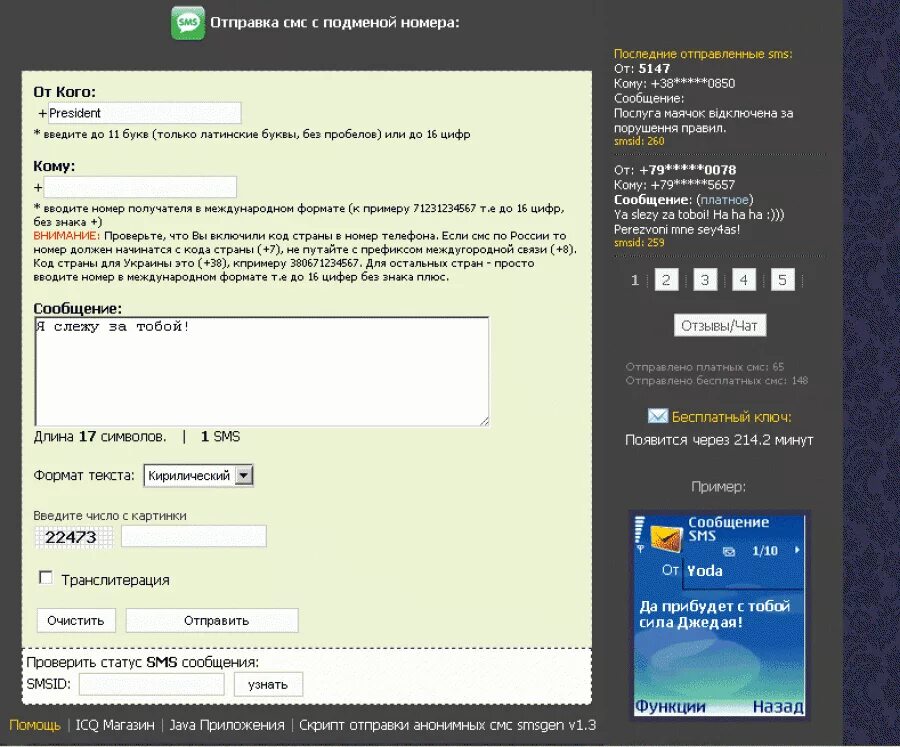Click the envelope icon in the phone example image
Screen dimensions: 900x747
click(x=666, y=537)
